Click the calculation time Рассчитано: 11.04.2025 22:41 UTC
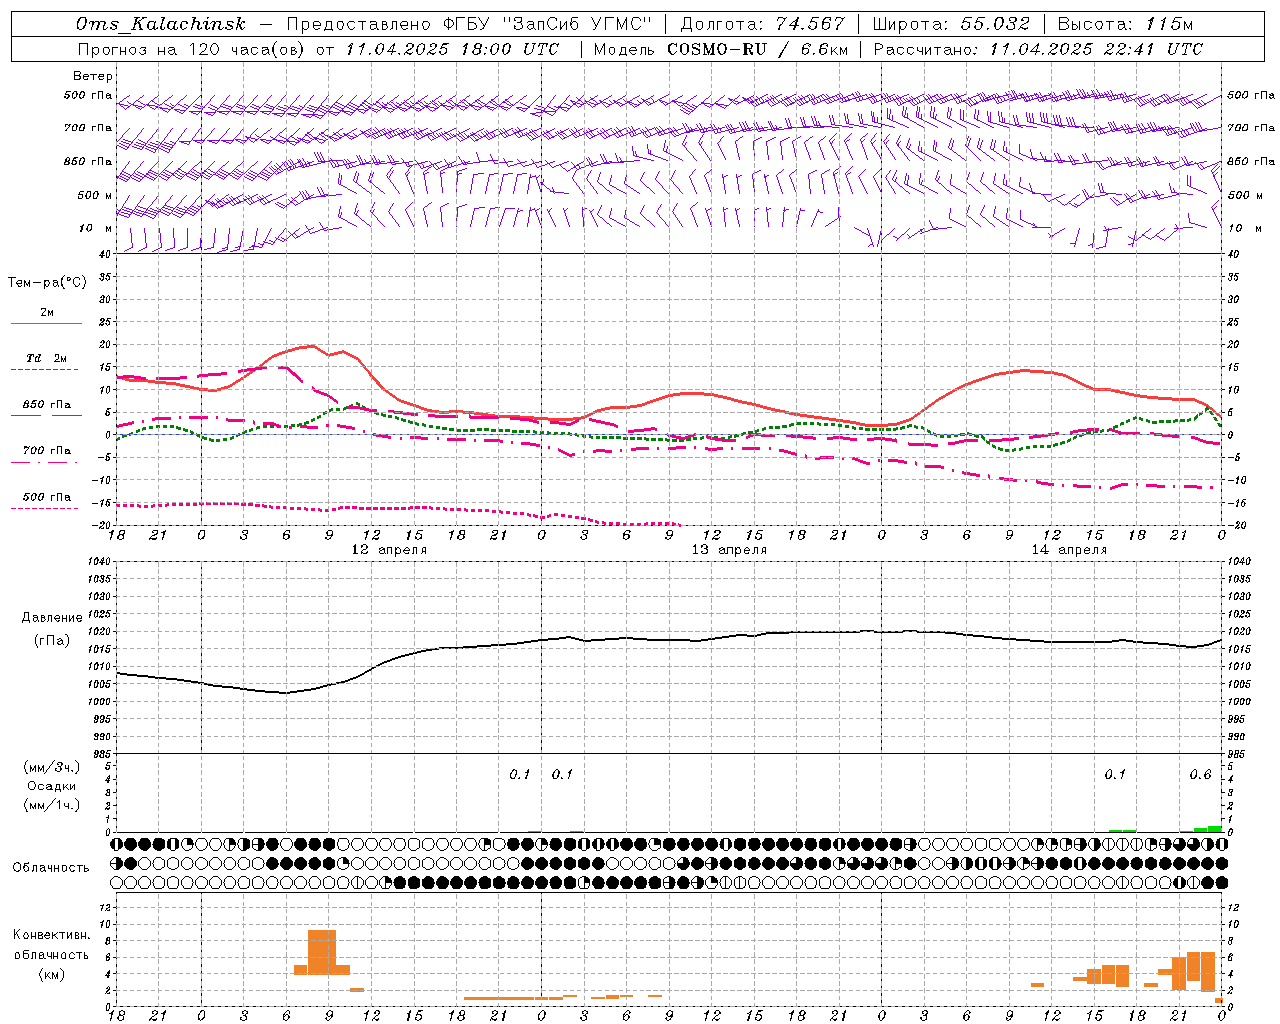The height and width of the screenshot is (1024, 1280). tap(1038, 49)
